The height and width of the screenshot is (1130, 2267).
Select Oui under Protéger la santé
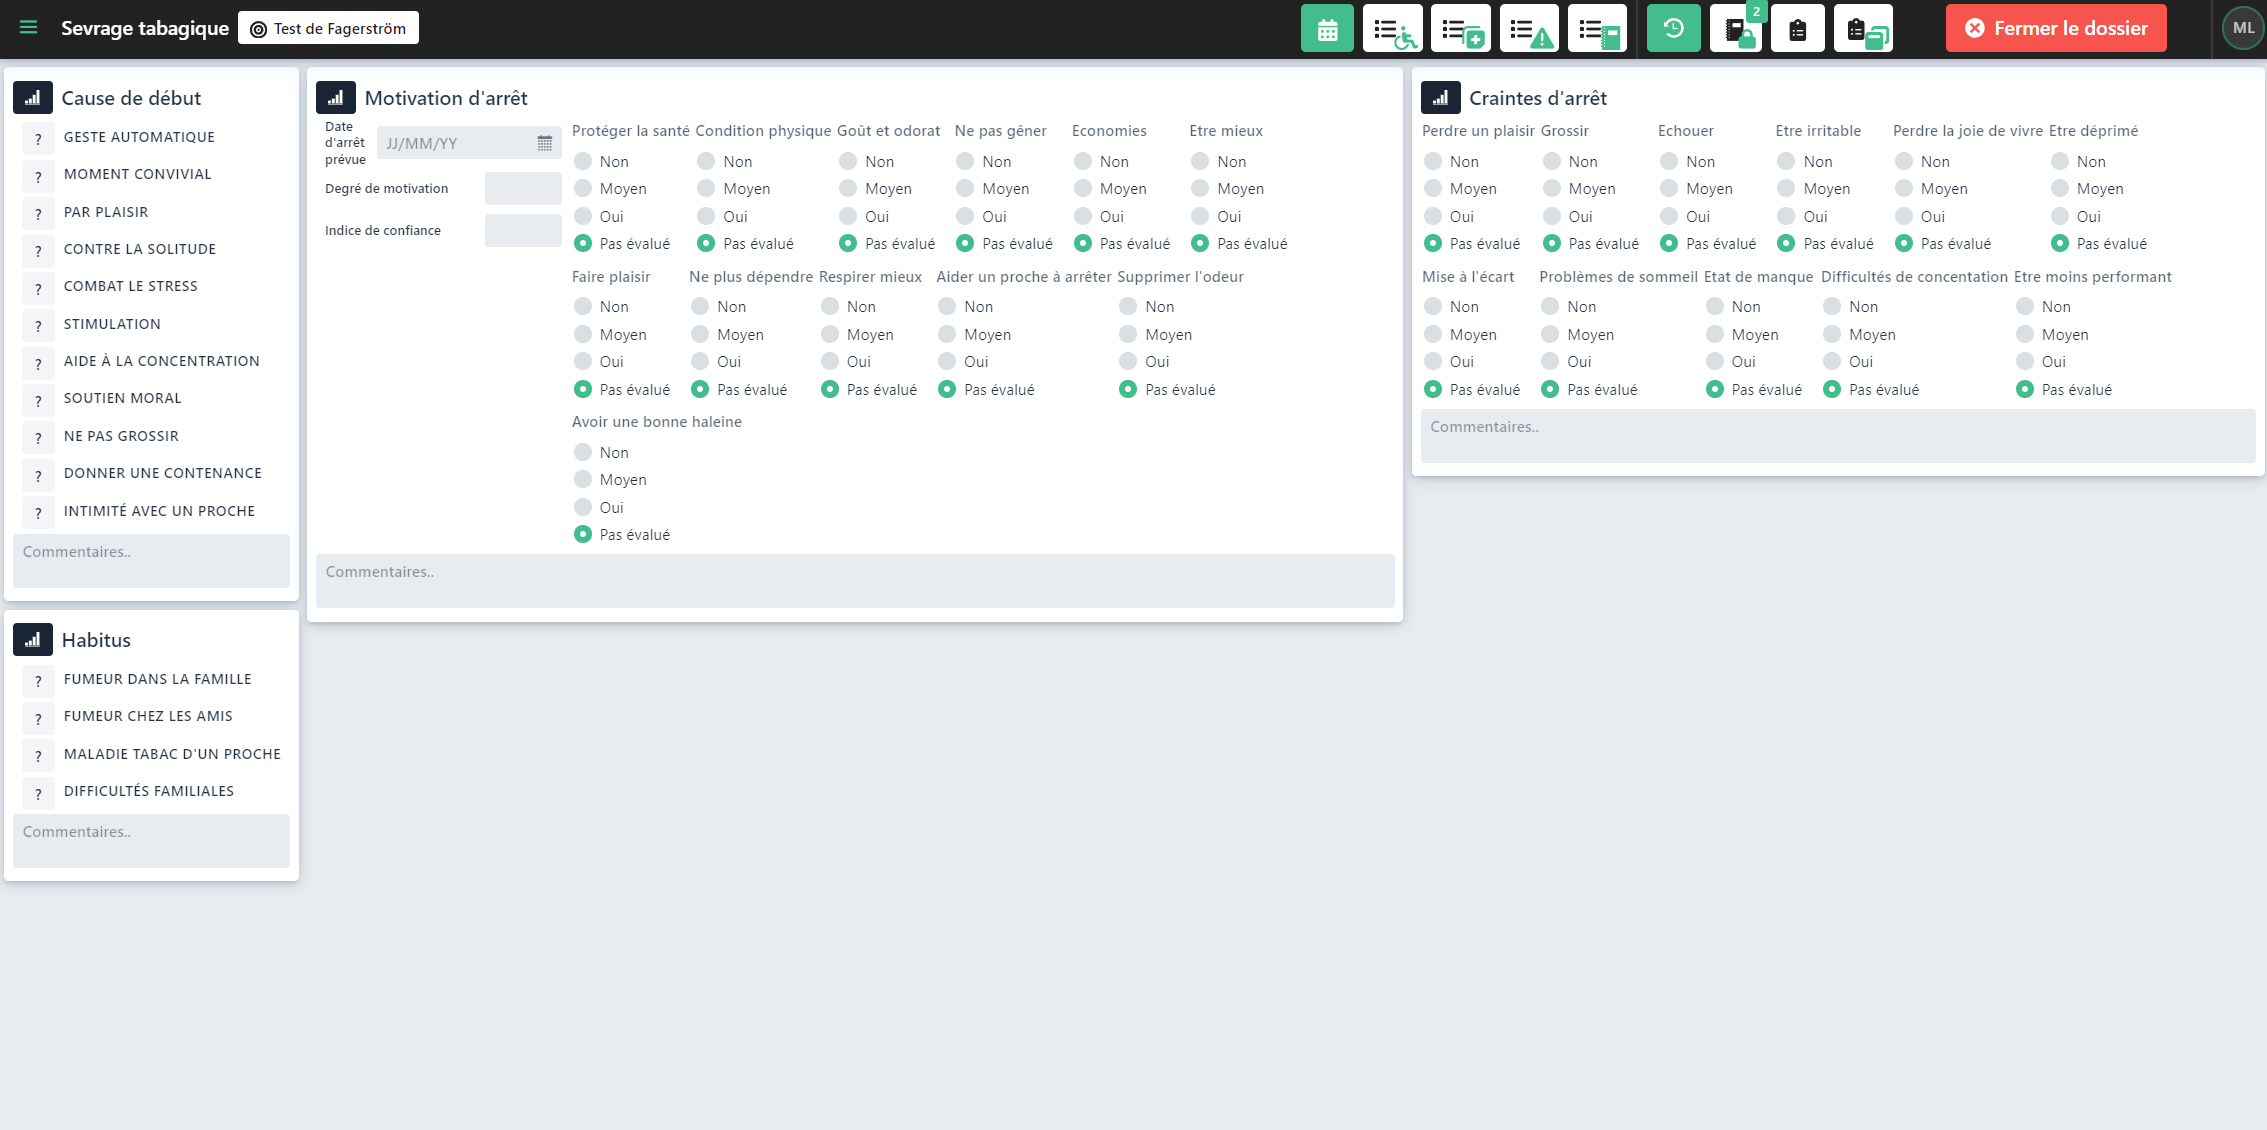coord(583,216)
